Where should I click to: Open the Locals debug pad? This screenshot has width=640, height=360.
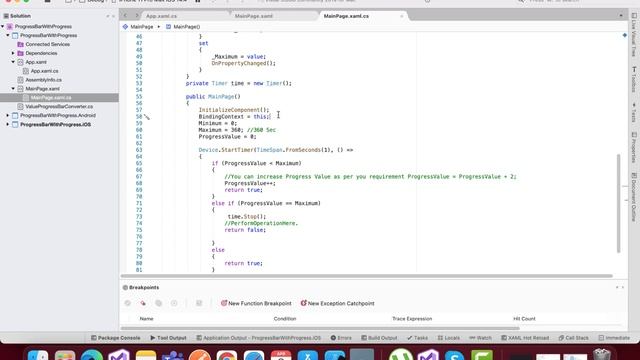pos(449,338)
